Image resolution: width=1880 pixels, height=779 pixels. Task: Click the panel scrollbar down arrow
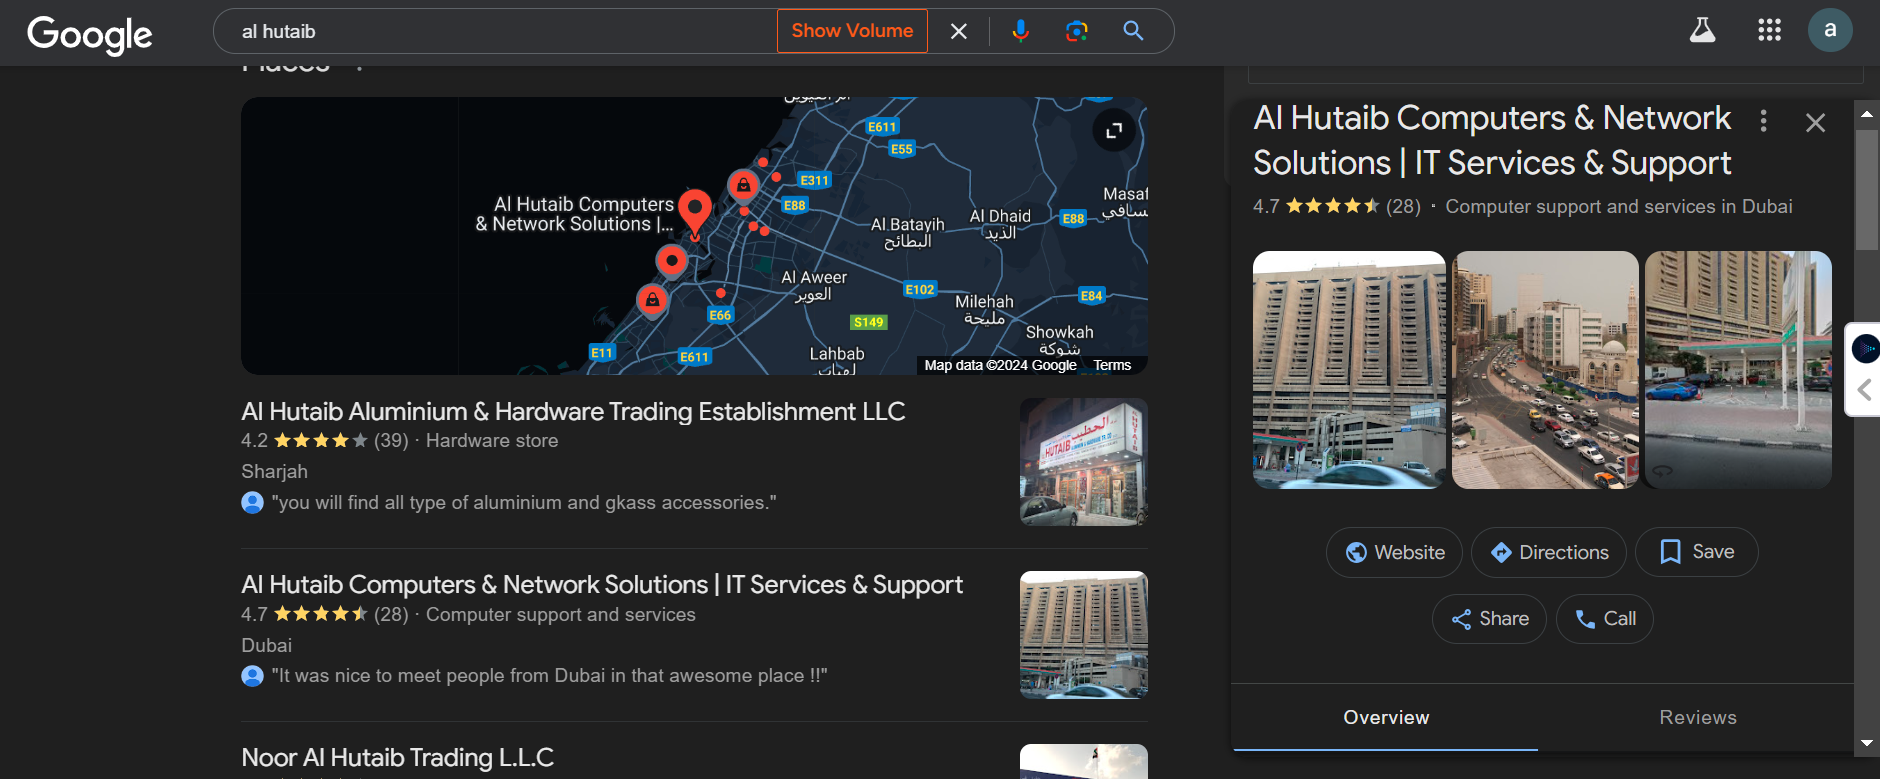coord(1866,743)
